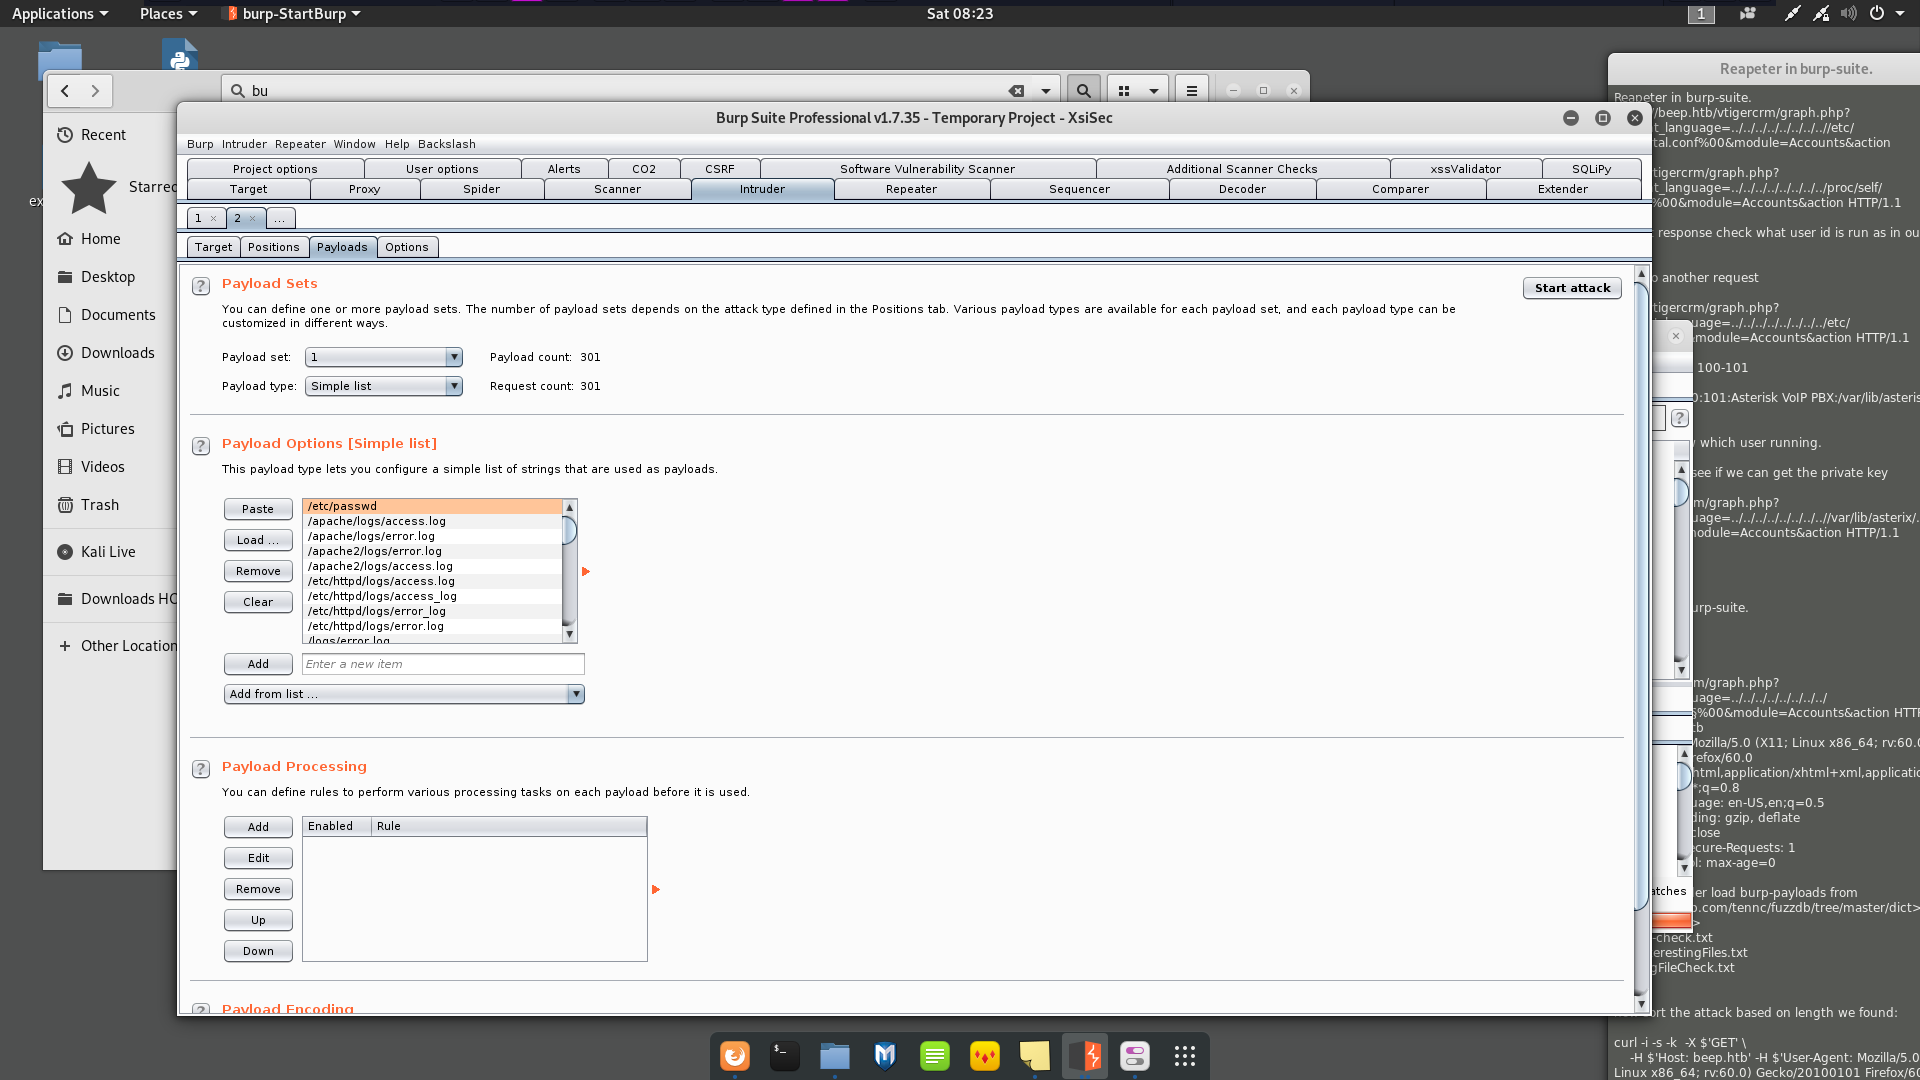This screenshot has width=1920, height=1080.
Task: Switch to Burp Suite in the dock
Action: tap(1085, 1056)
